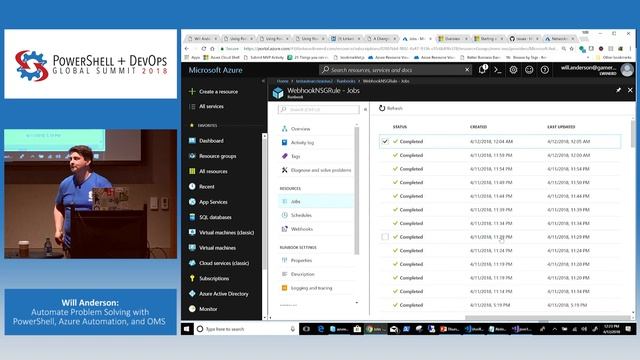
Task: Click the Schedules clock icon
Action: point(284,215)
